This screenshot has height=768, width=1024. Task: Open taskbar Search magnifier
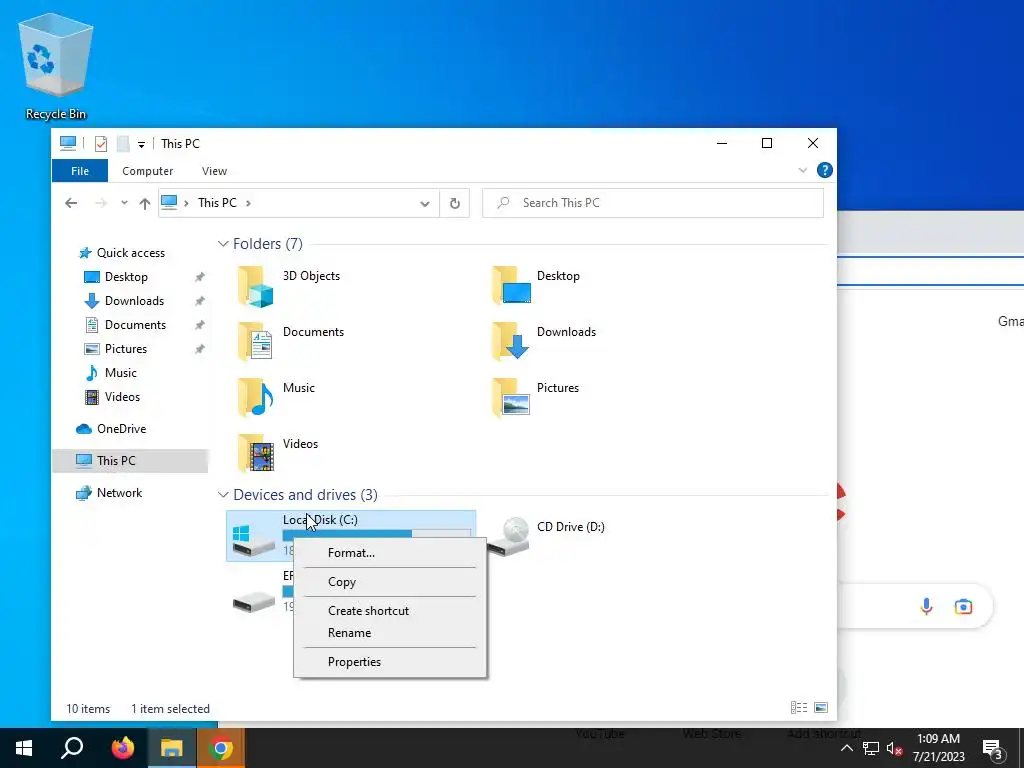(x=72, y=748)
